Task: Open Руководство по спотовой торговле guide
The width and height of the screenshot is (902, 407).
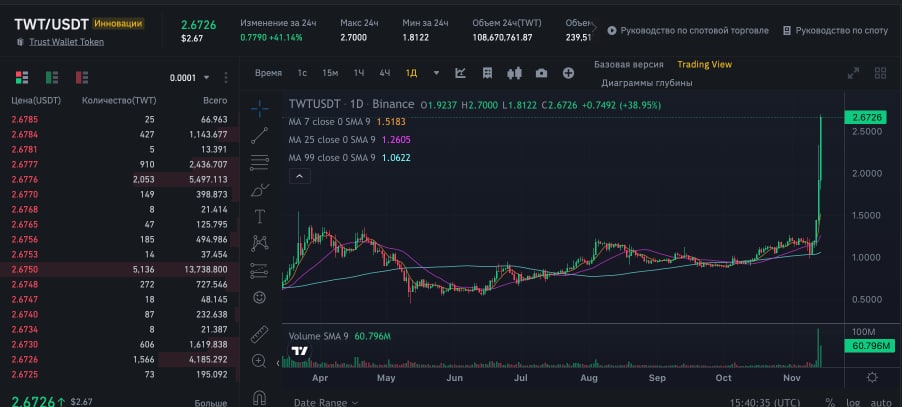Action: coord(688,30)
